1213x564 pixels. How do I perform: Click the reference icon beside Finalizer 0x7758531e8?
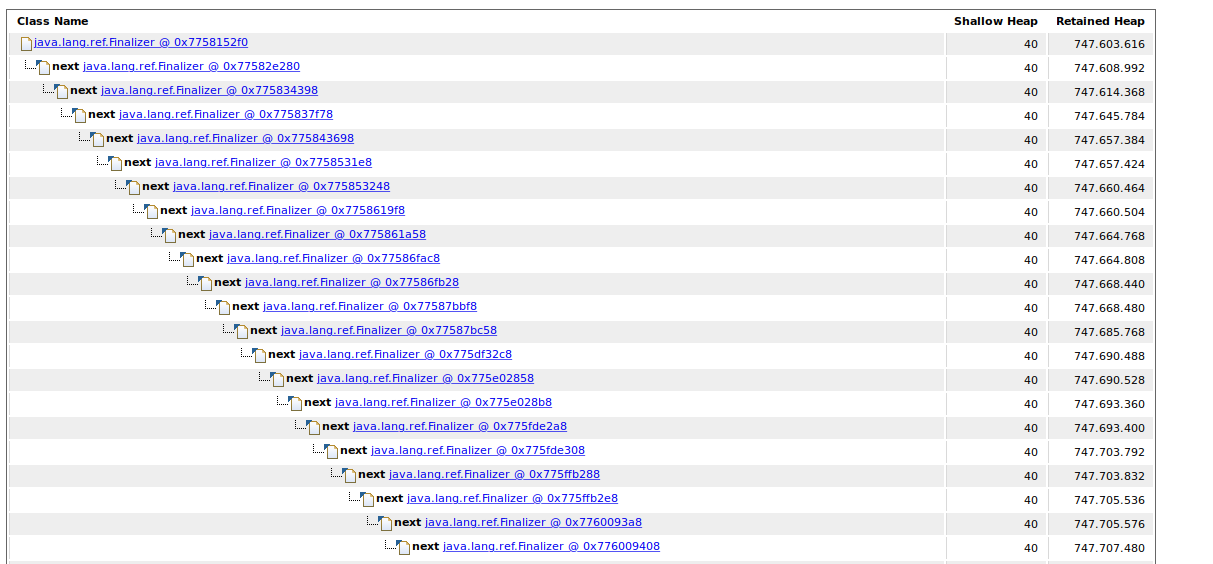[x=115, y=163]
